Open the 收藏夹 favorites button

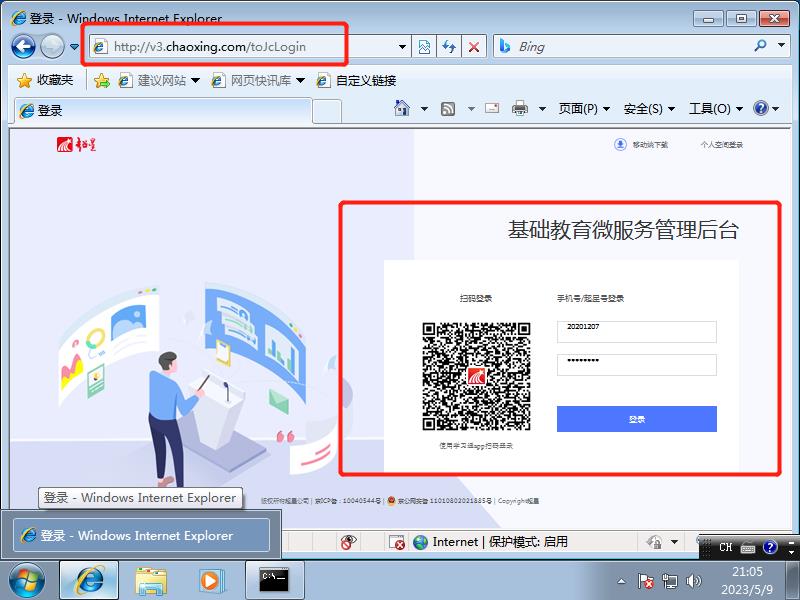pyautogui.click(x=45, y=80)
